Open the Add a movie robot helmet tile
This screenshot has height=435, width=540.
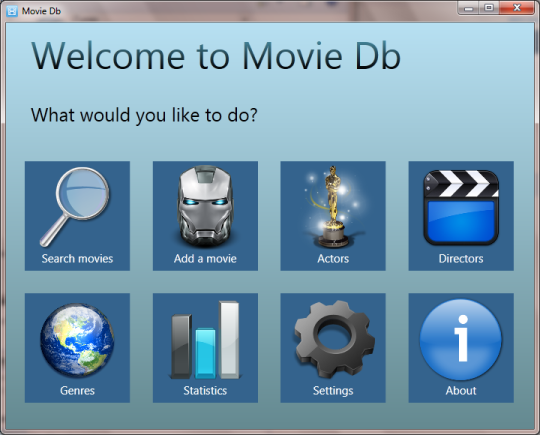[205, 216]
